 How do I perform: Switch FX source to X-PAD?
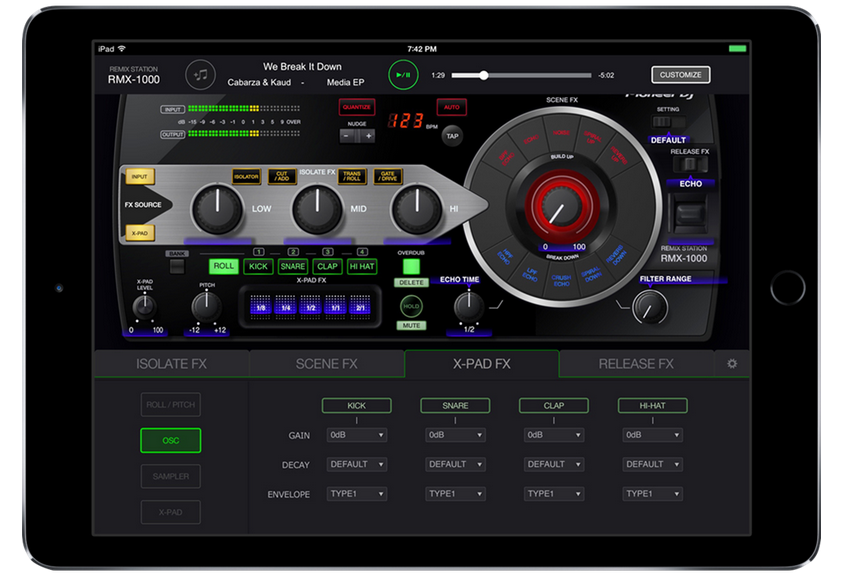click(140, 232)
